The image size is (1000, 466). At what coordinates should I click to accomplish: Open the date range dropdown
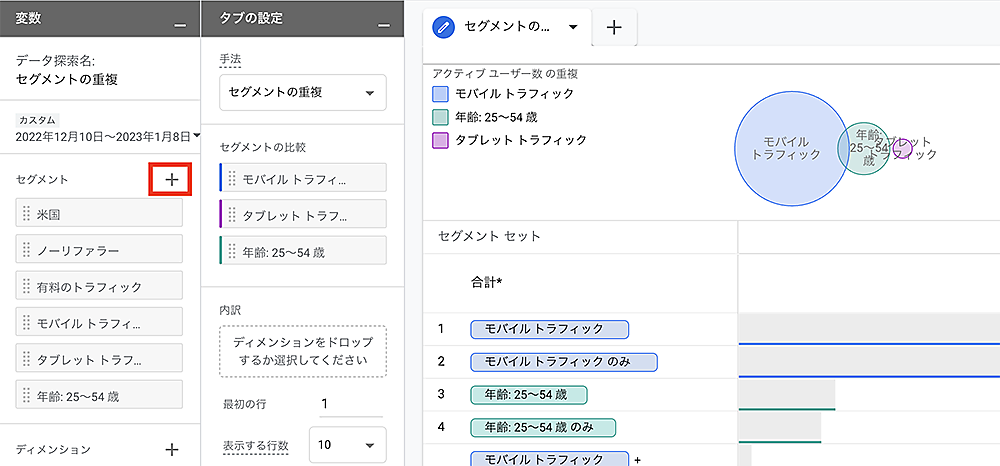click(x=197, y=136)
